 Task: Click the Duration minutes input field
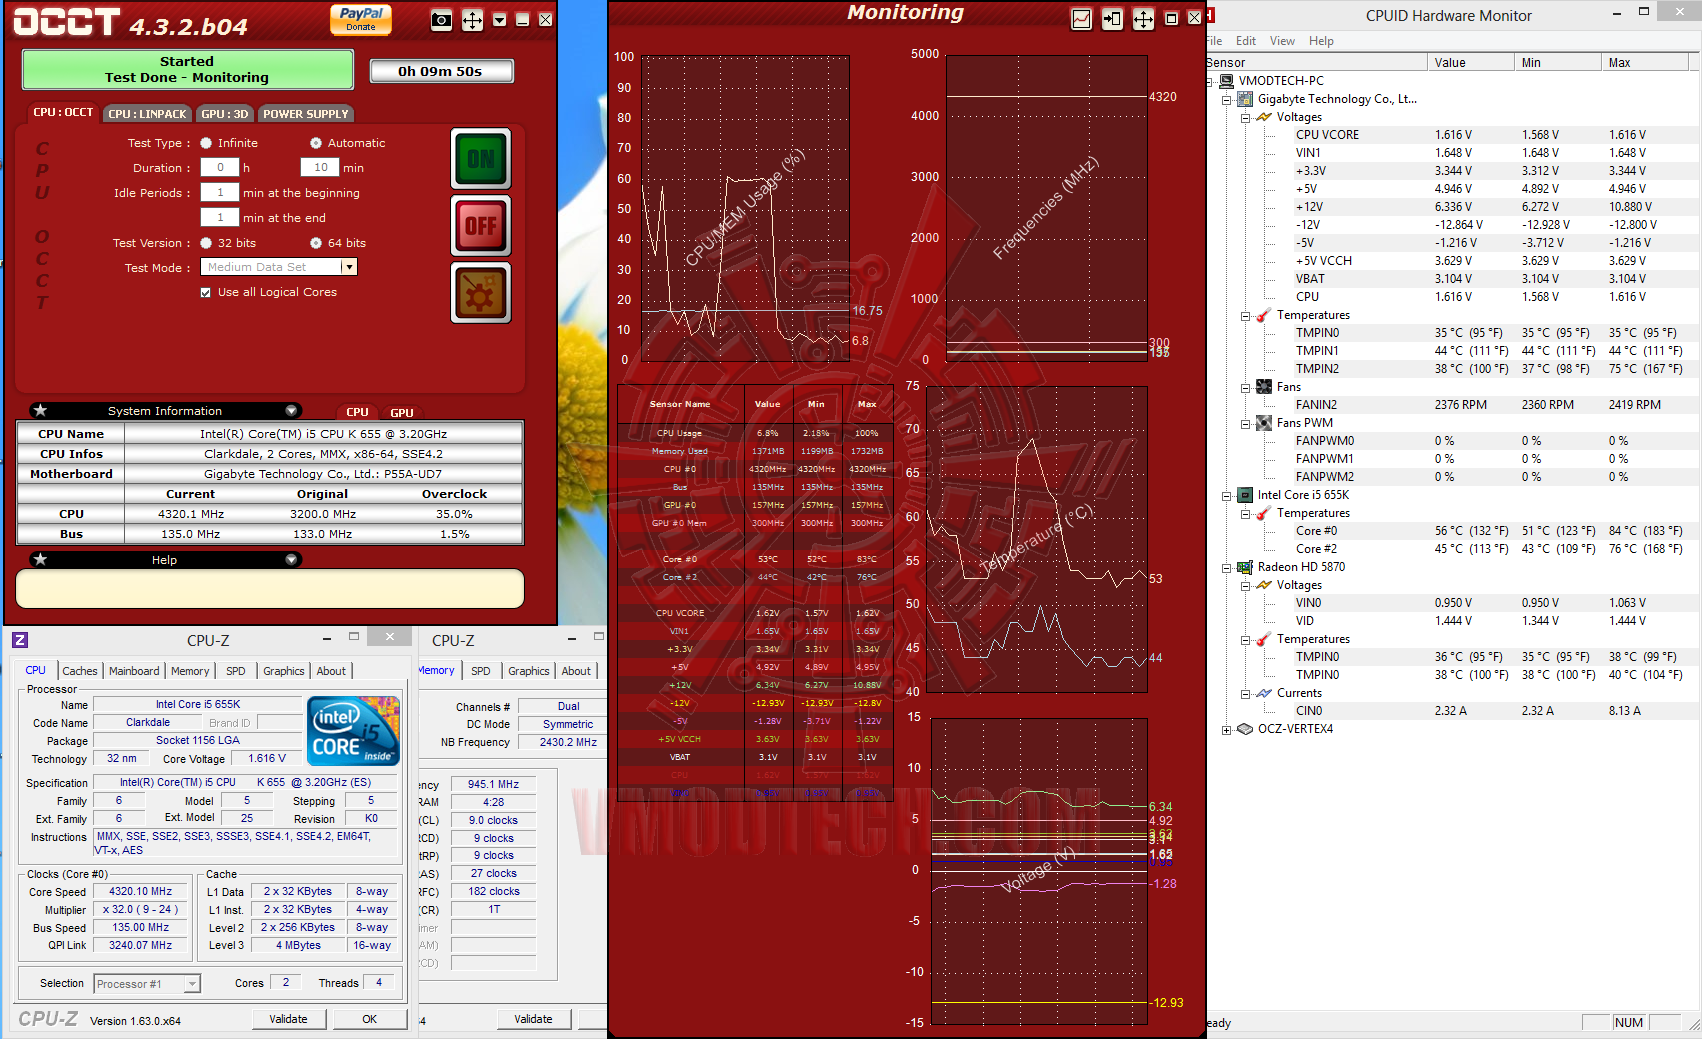[320, 168]
